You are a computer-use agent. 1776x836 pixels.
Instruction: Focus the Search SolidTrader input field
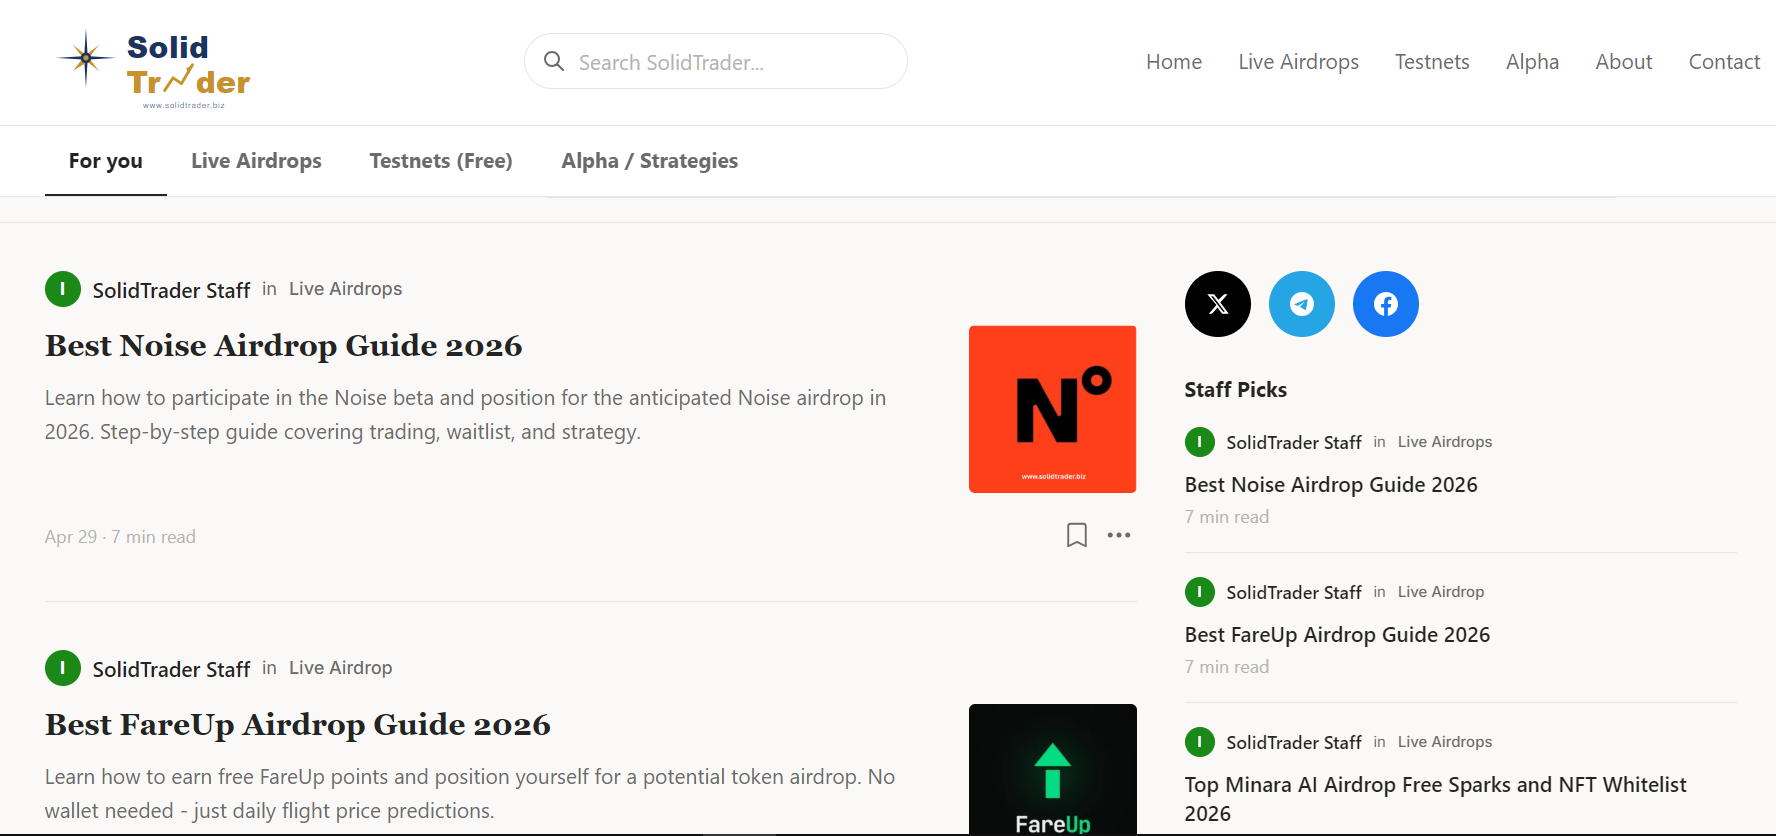coord(716,62)
